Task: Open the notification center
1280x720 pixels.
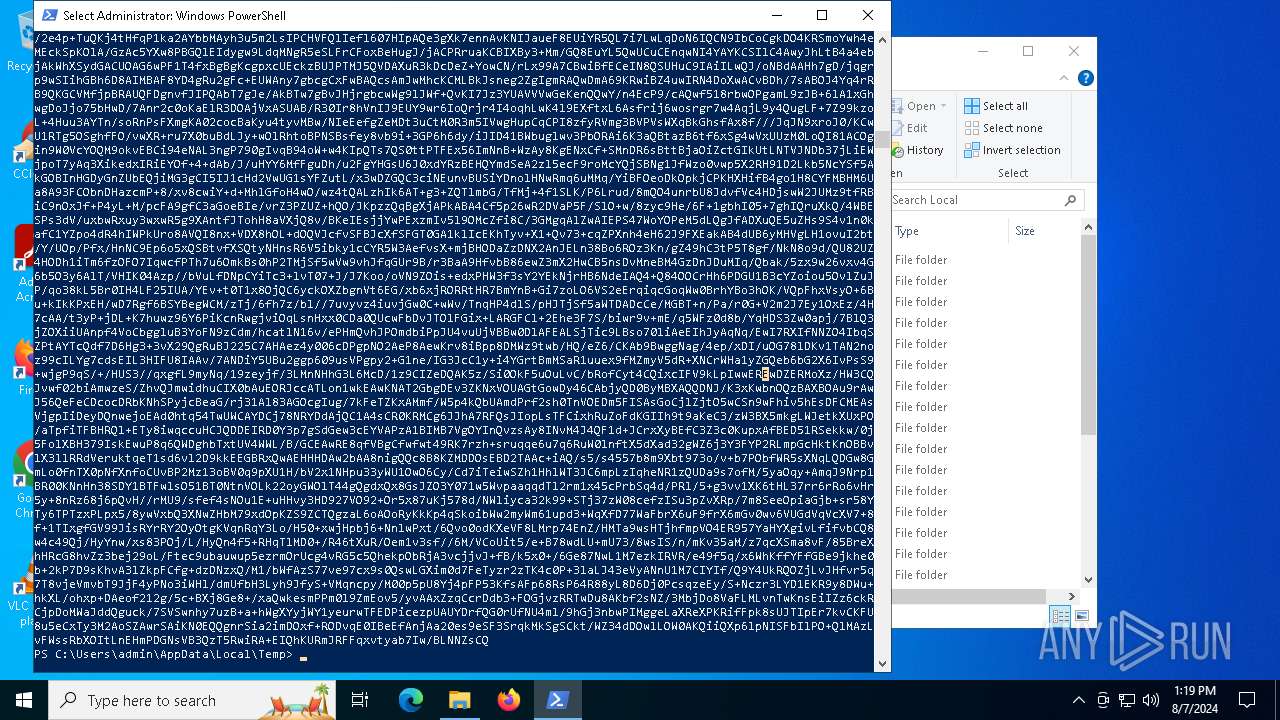Action: 1247,700
